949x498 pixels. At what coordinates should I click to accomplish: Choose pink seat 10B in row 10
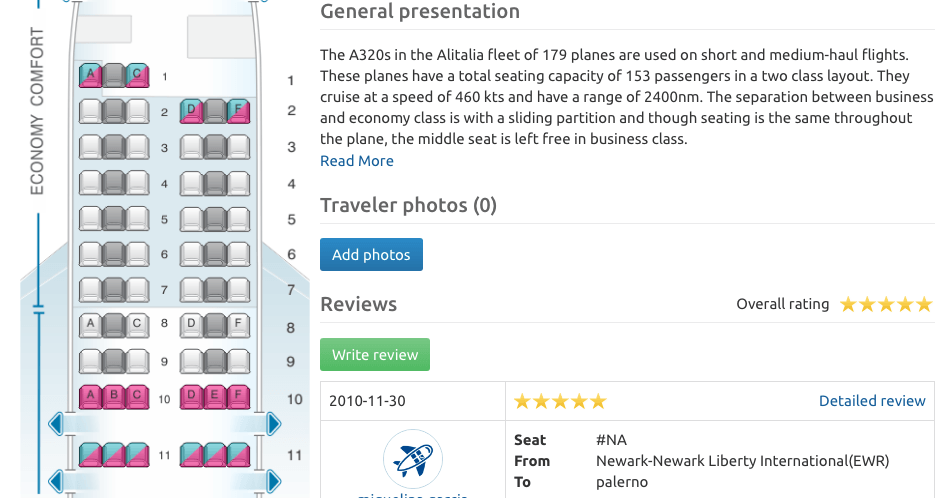(114, 397)
